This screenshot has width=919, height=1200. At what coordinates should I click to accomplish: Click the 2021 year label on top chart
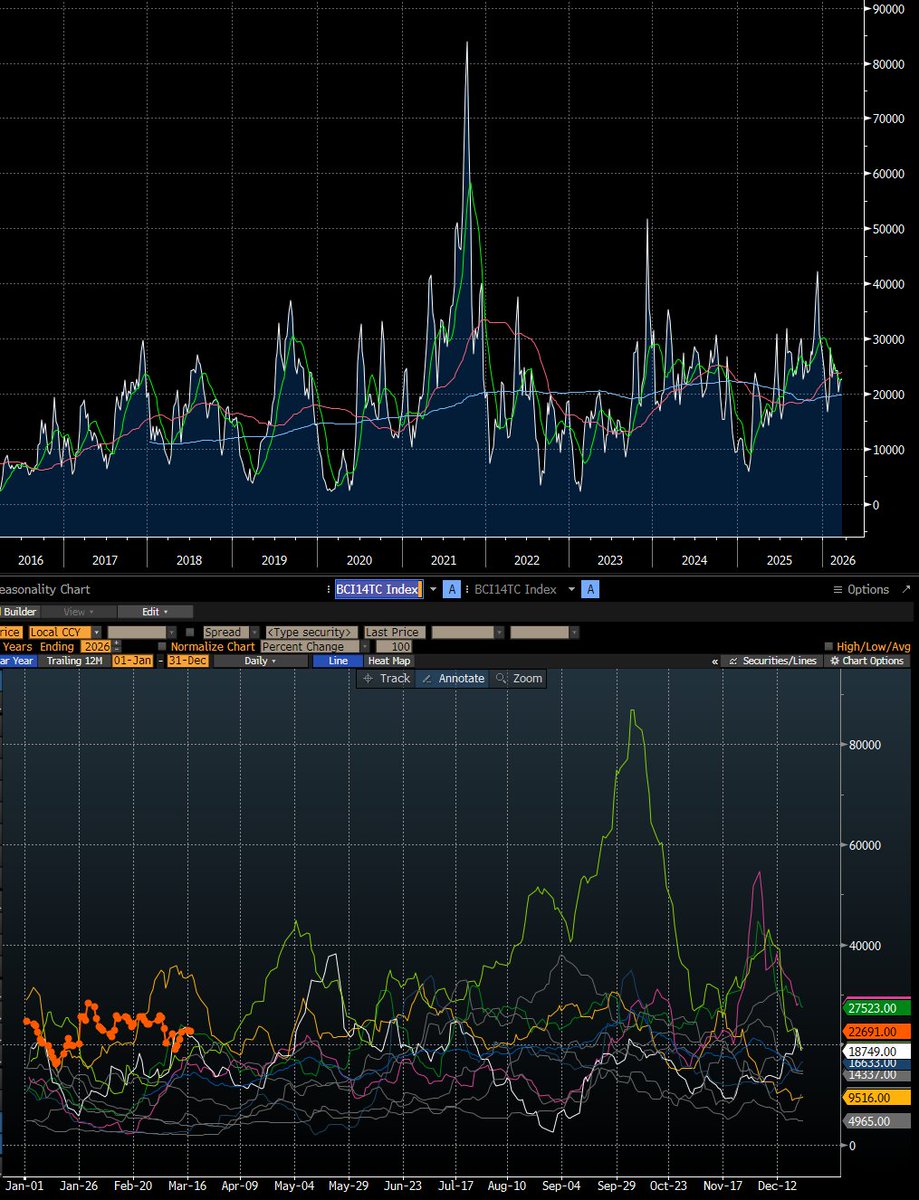pos(442,560)
